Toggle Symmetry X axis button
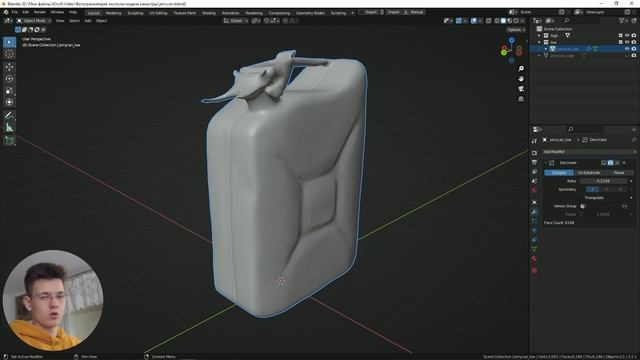The image size is (640, 360). click(593, 189)
